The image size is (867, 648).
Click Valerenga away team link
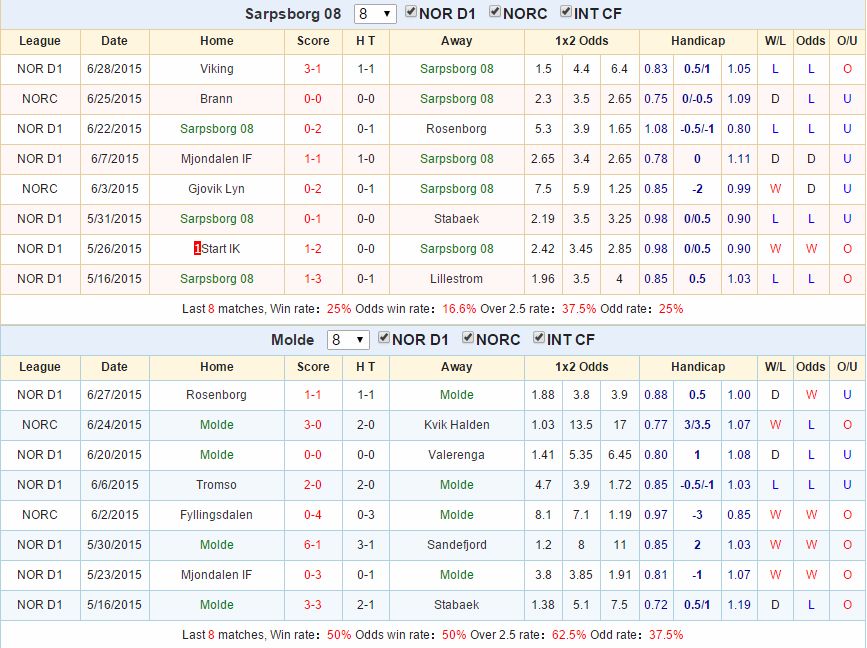(456, 454)
